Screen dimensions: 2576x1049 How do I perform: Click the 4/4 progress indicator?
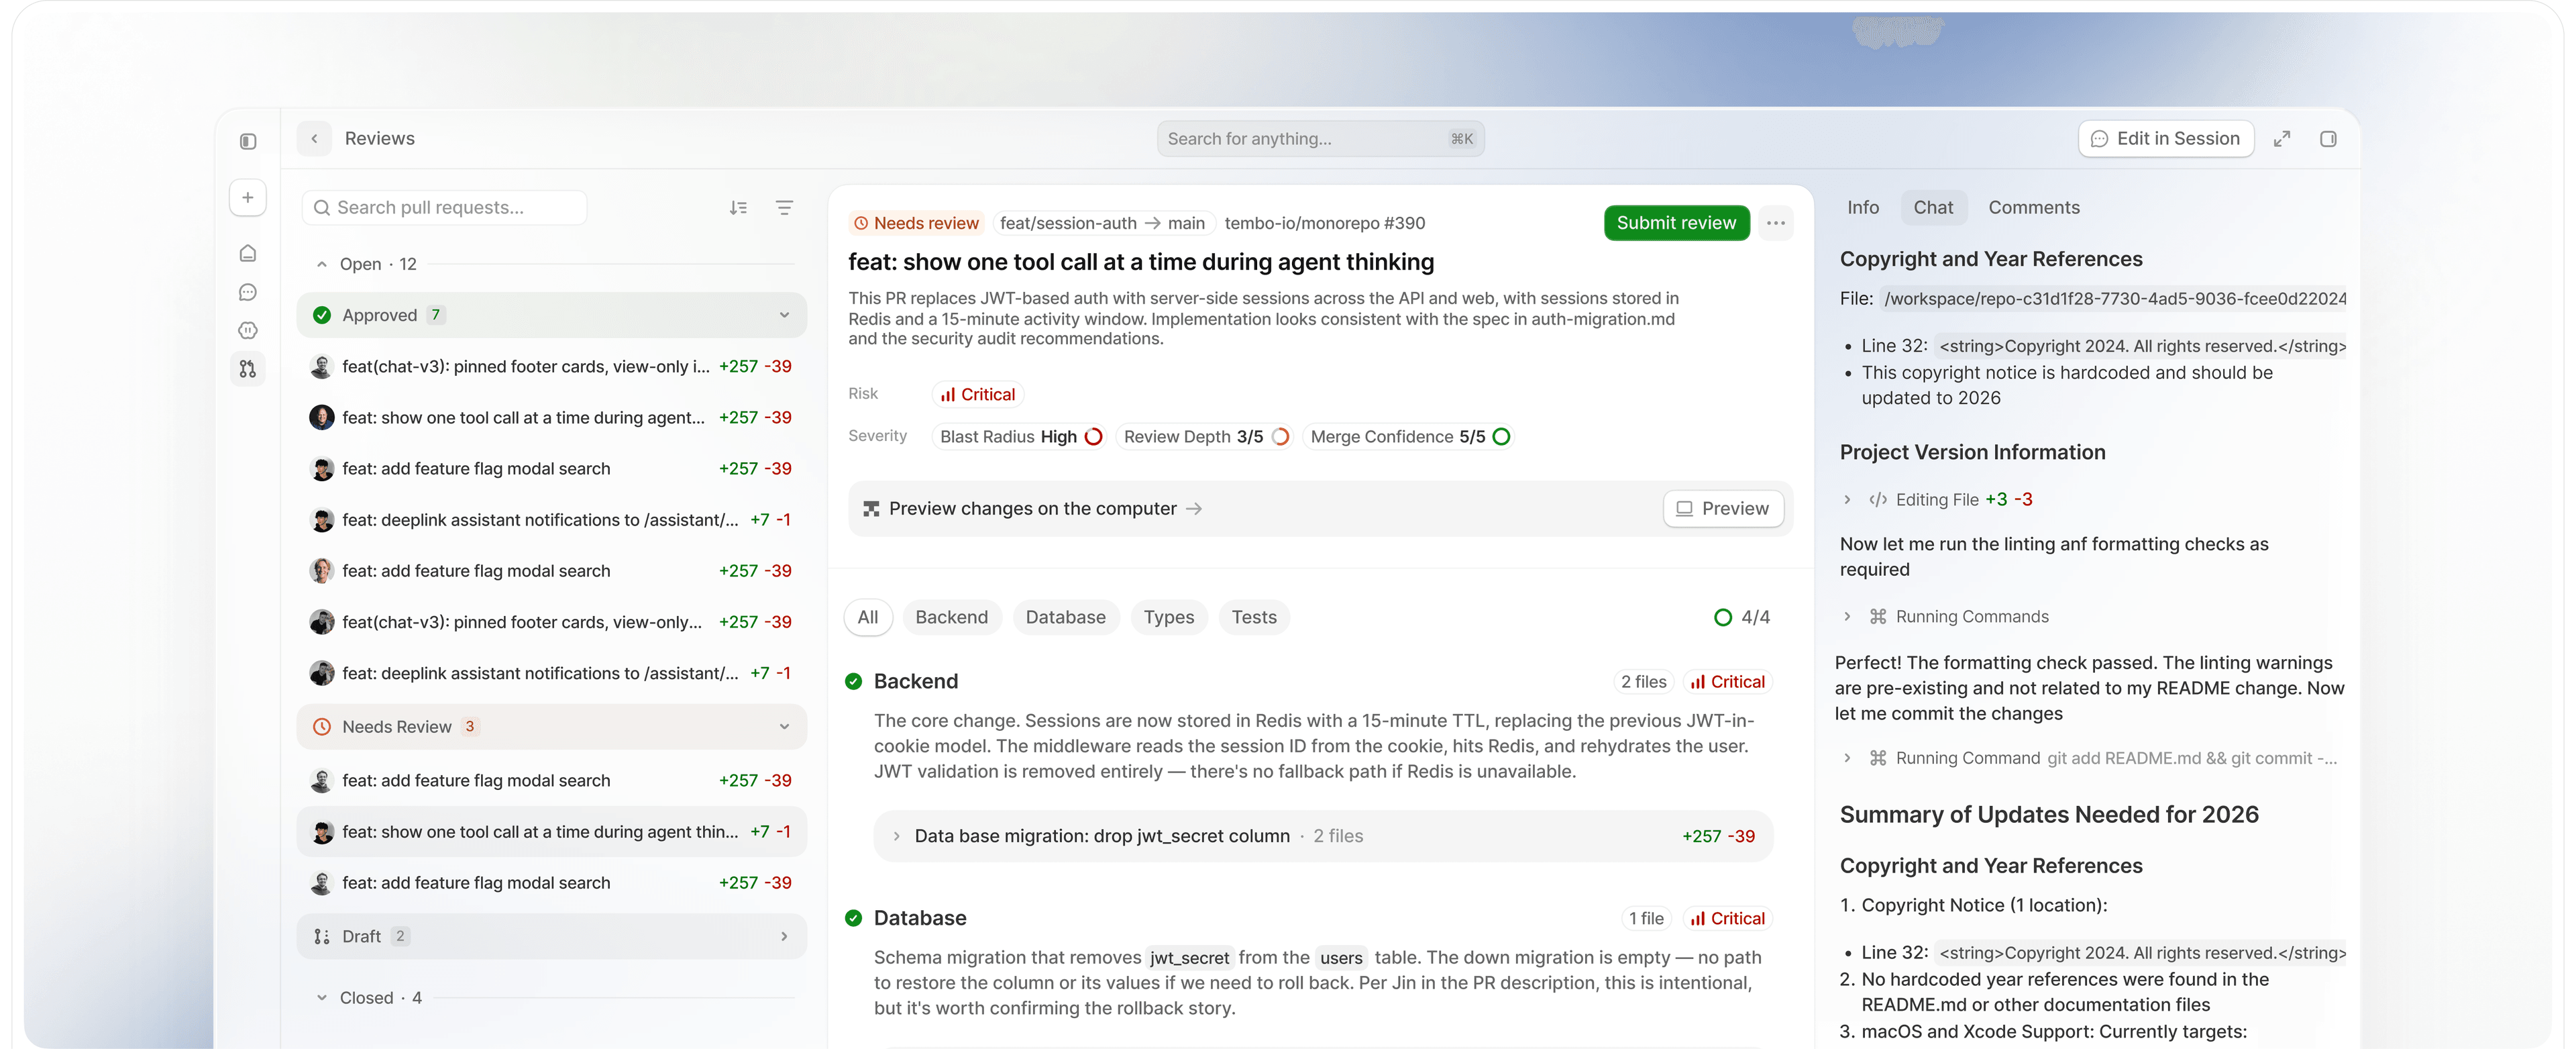[x=1741, y=617]
